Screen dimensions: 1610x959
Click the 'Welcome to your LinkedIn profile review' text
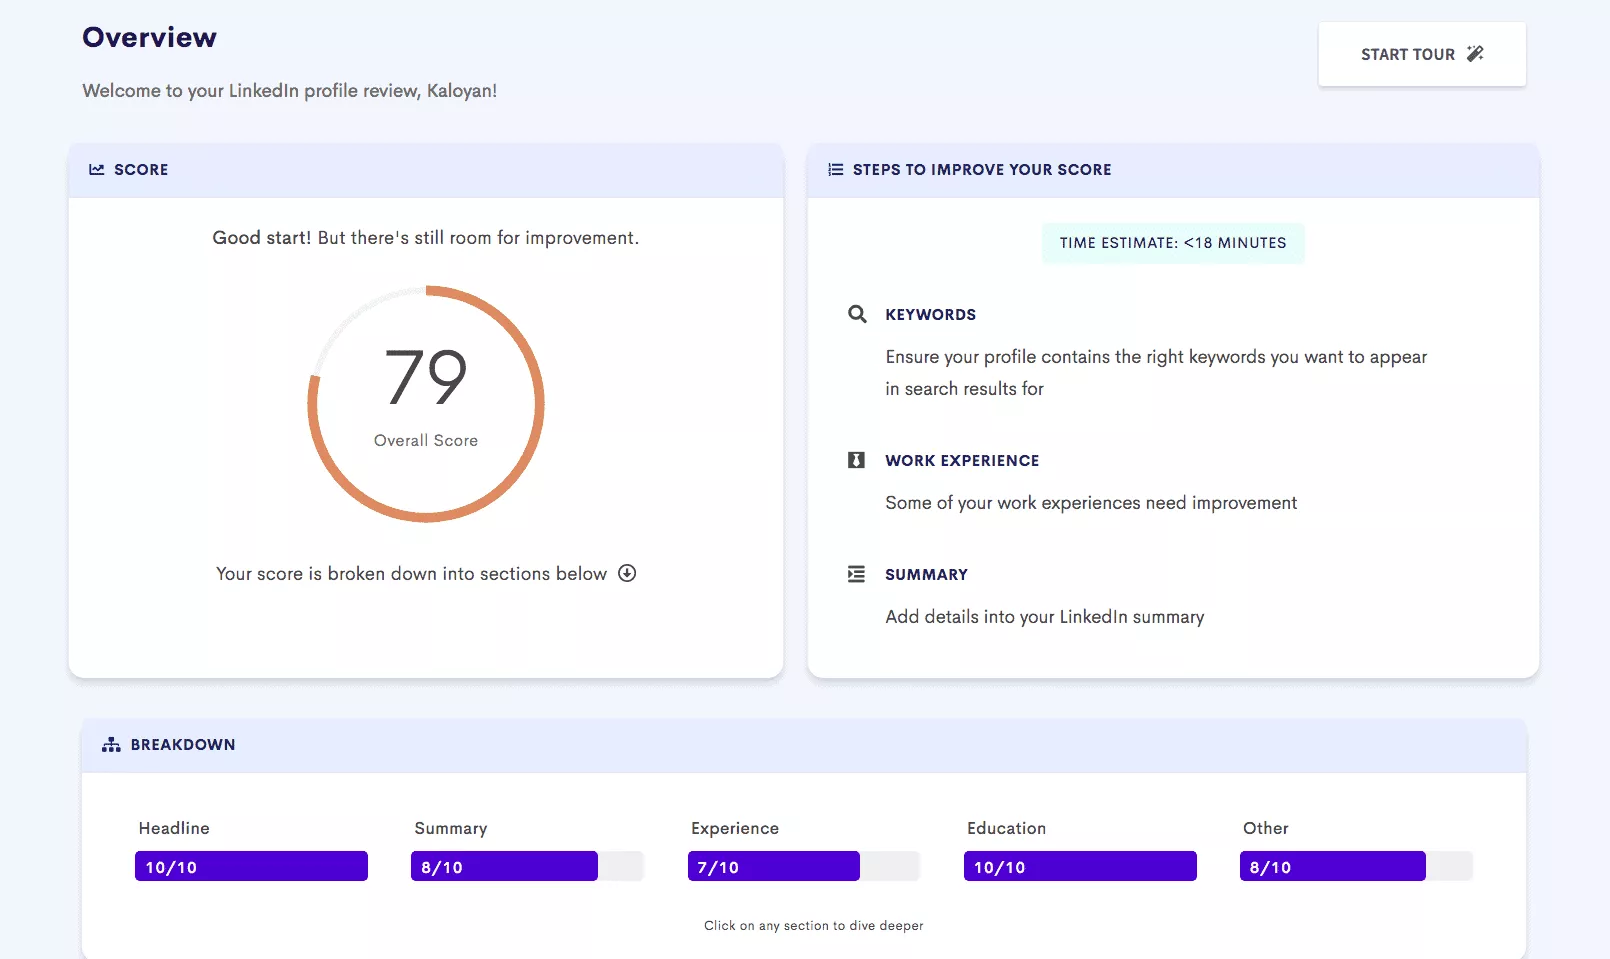(x=290, y=91)
